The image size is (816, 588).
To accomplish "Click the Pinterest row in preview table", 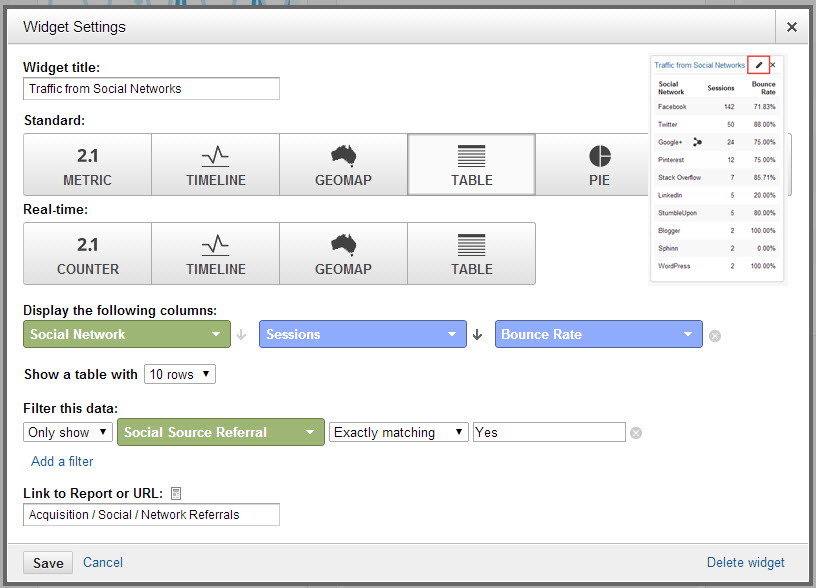I will tap(717, 160).
